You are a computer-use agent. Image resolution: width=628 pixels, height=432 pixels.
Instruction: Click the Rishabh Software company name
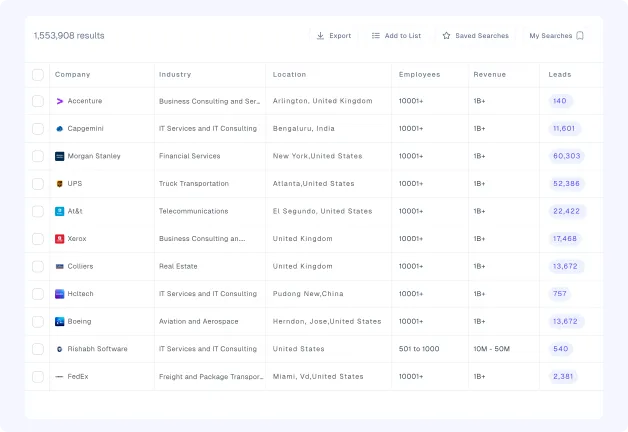pyautogui.click(x=97, y=349)
